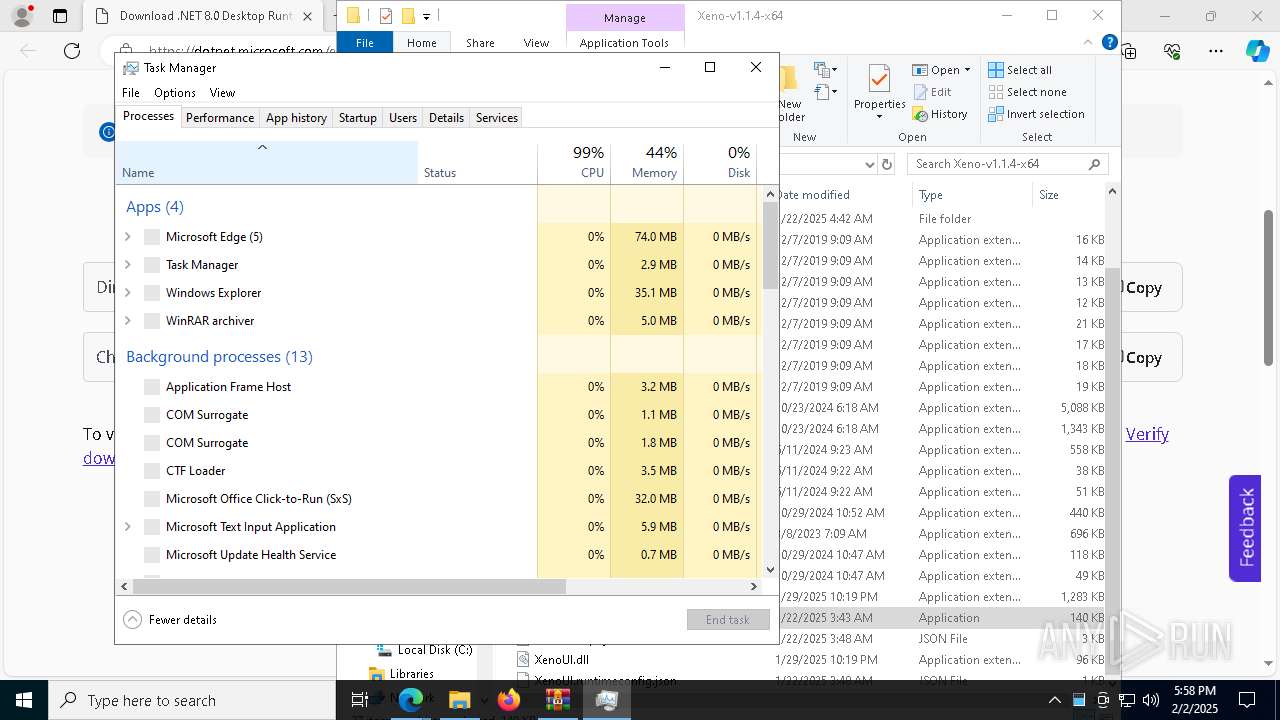1280x720 pixels.
Task: Click the Edge Collections icon
Action: [1129, 51]
